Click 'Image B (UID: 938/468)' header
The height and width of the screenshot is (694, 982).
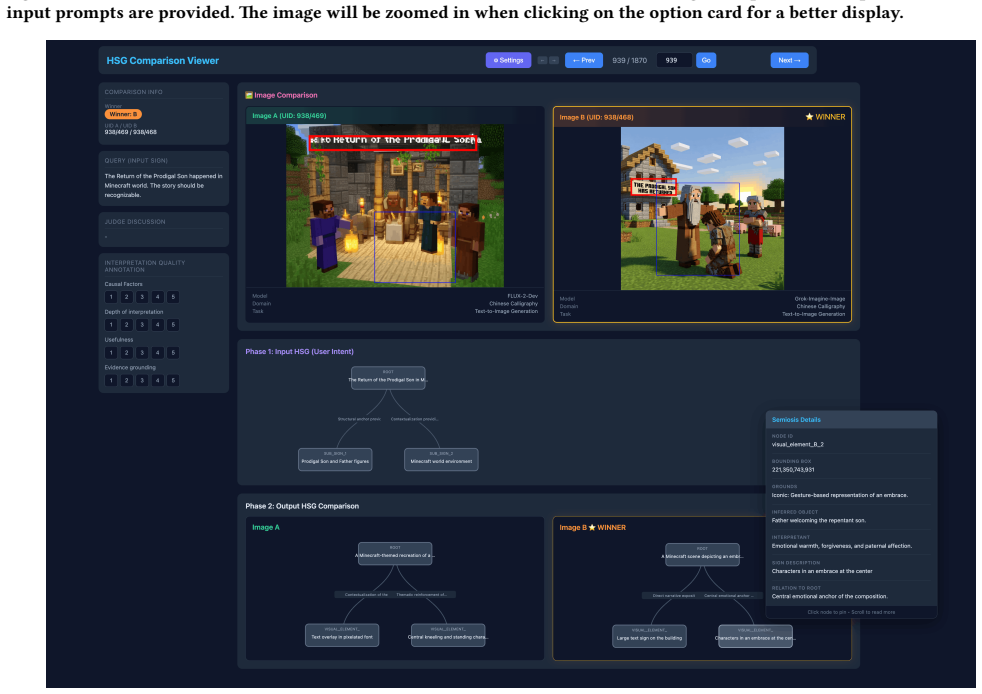pos(596,117)
